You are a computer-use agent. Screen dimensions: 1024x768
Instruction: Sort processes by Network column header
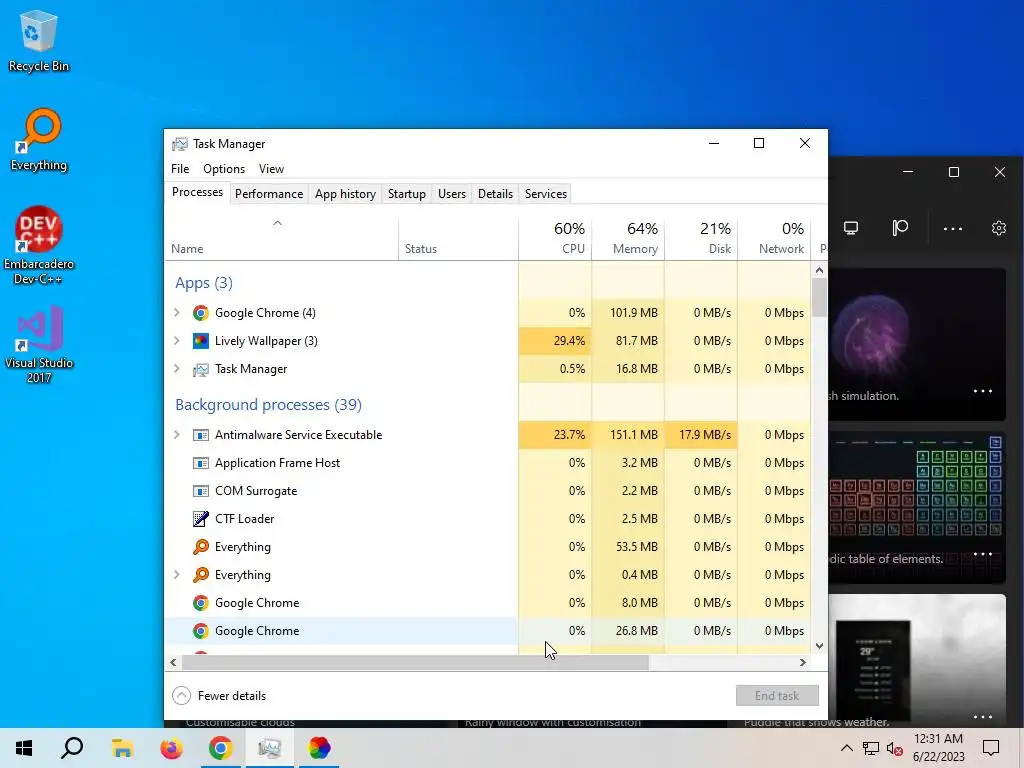[775, 238]
